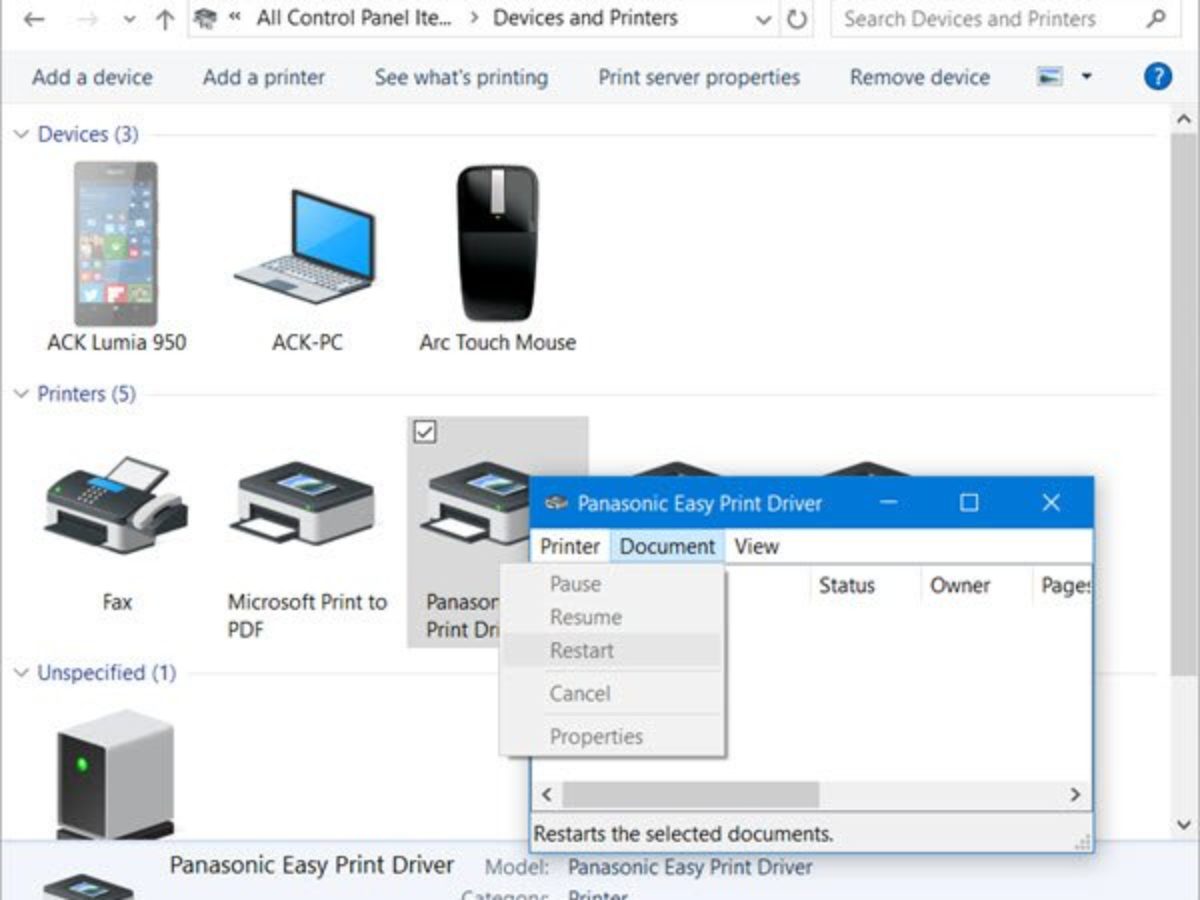The height and width of the screenshot is (900, 1200).
Task: Click the search magnifier icon
Action: [1155, 18]
